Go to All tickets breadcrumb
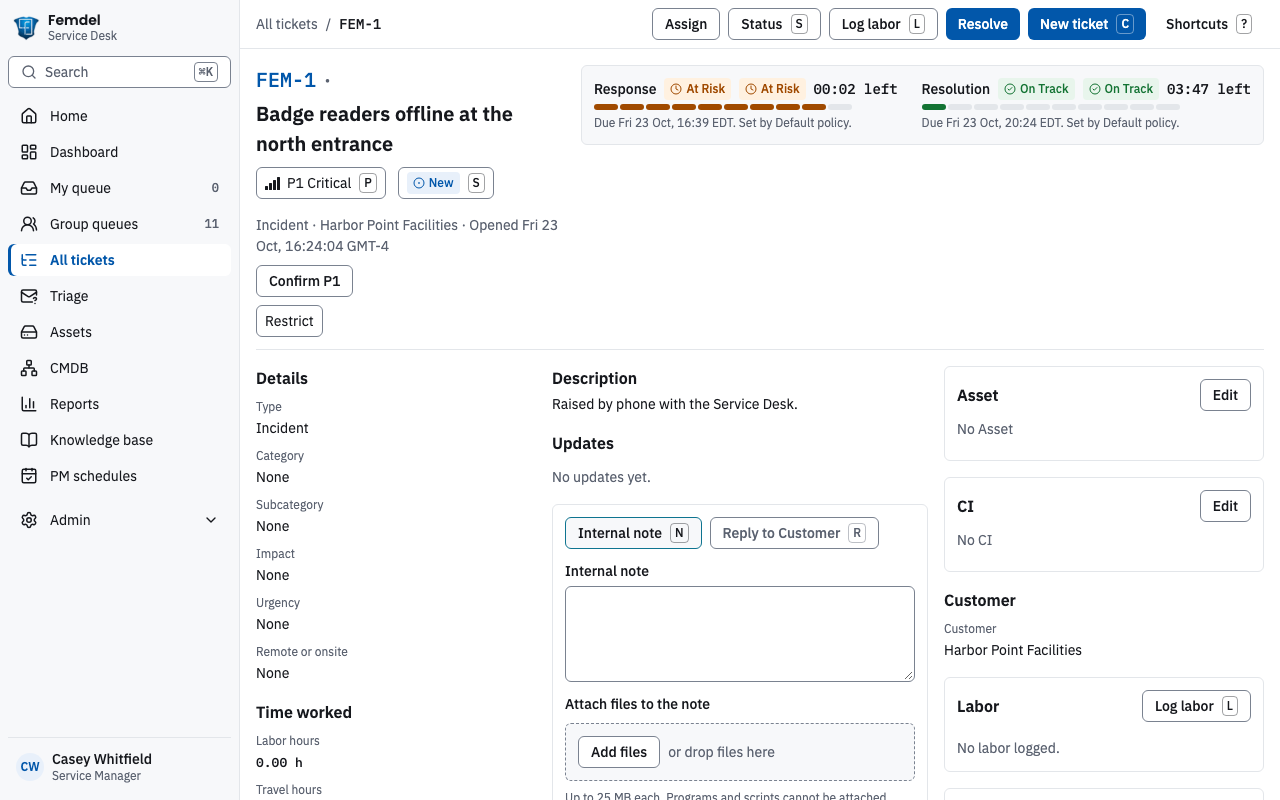 [x=287, y=24]
